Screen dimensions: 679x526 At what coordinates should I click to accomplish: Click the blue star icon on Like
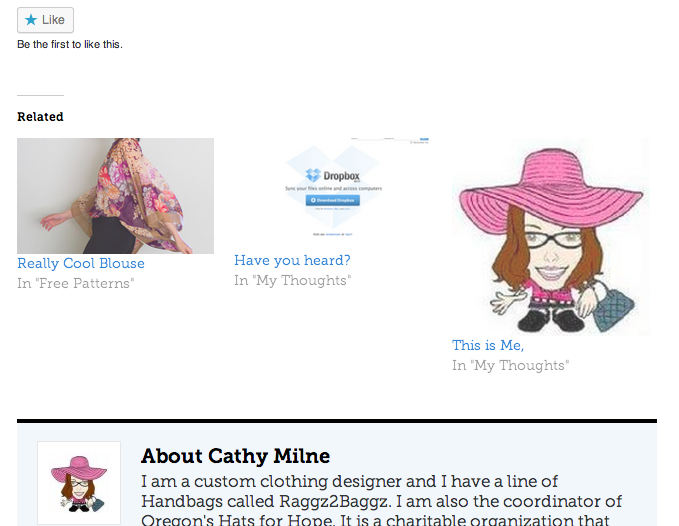click(x=31, y=20)
